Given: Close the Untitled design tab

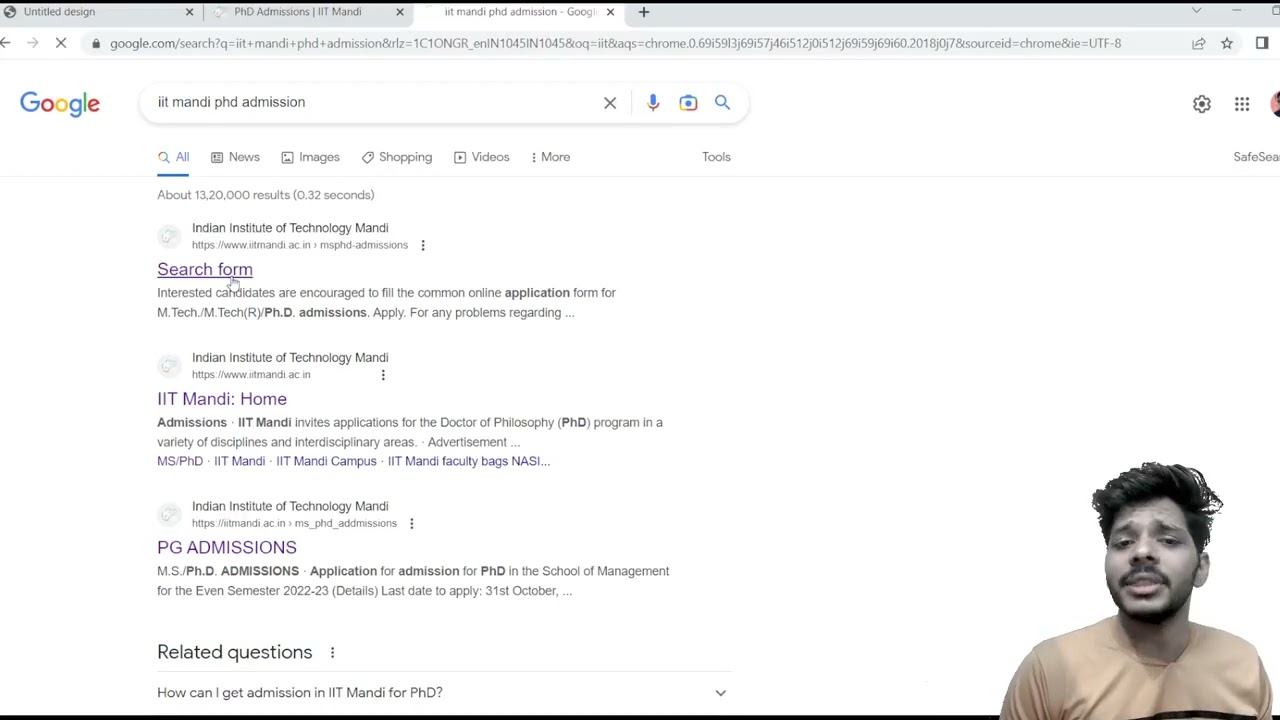Looking at the screenshot, I should tap(190, 12).
